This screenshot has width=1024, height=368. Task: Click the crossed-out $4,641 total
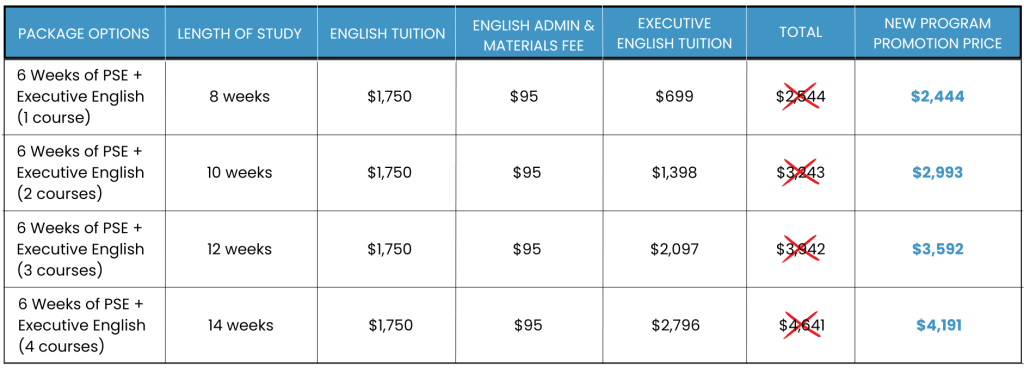[x=800, y=324]
